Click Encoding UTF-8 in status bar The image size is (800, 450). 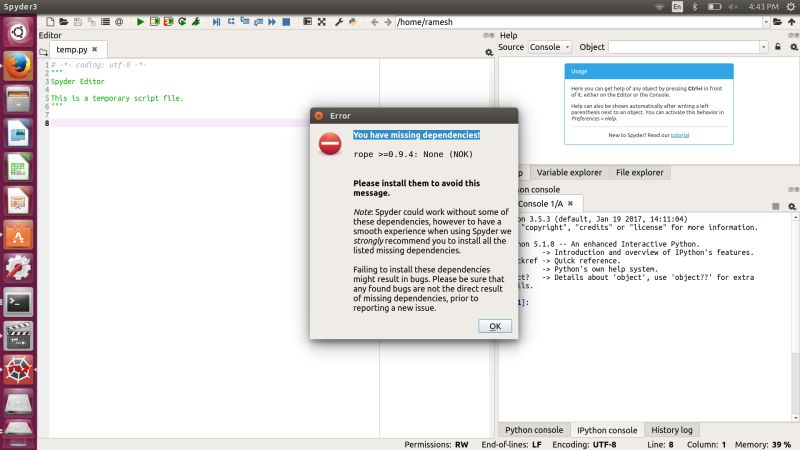click(584, 444)
